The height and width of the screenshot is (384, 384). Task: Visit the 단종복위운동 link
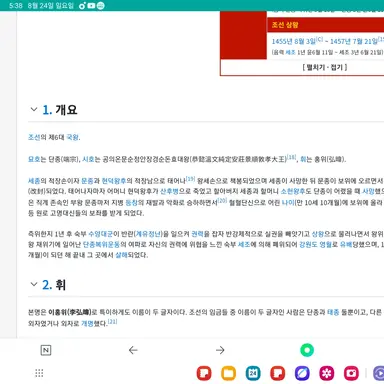[101, 245]
